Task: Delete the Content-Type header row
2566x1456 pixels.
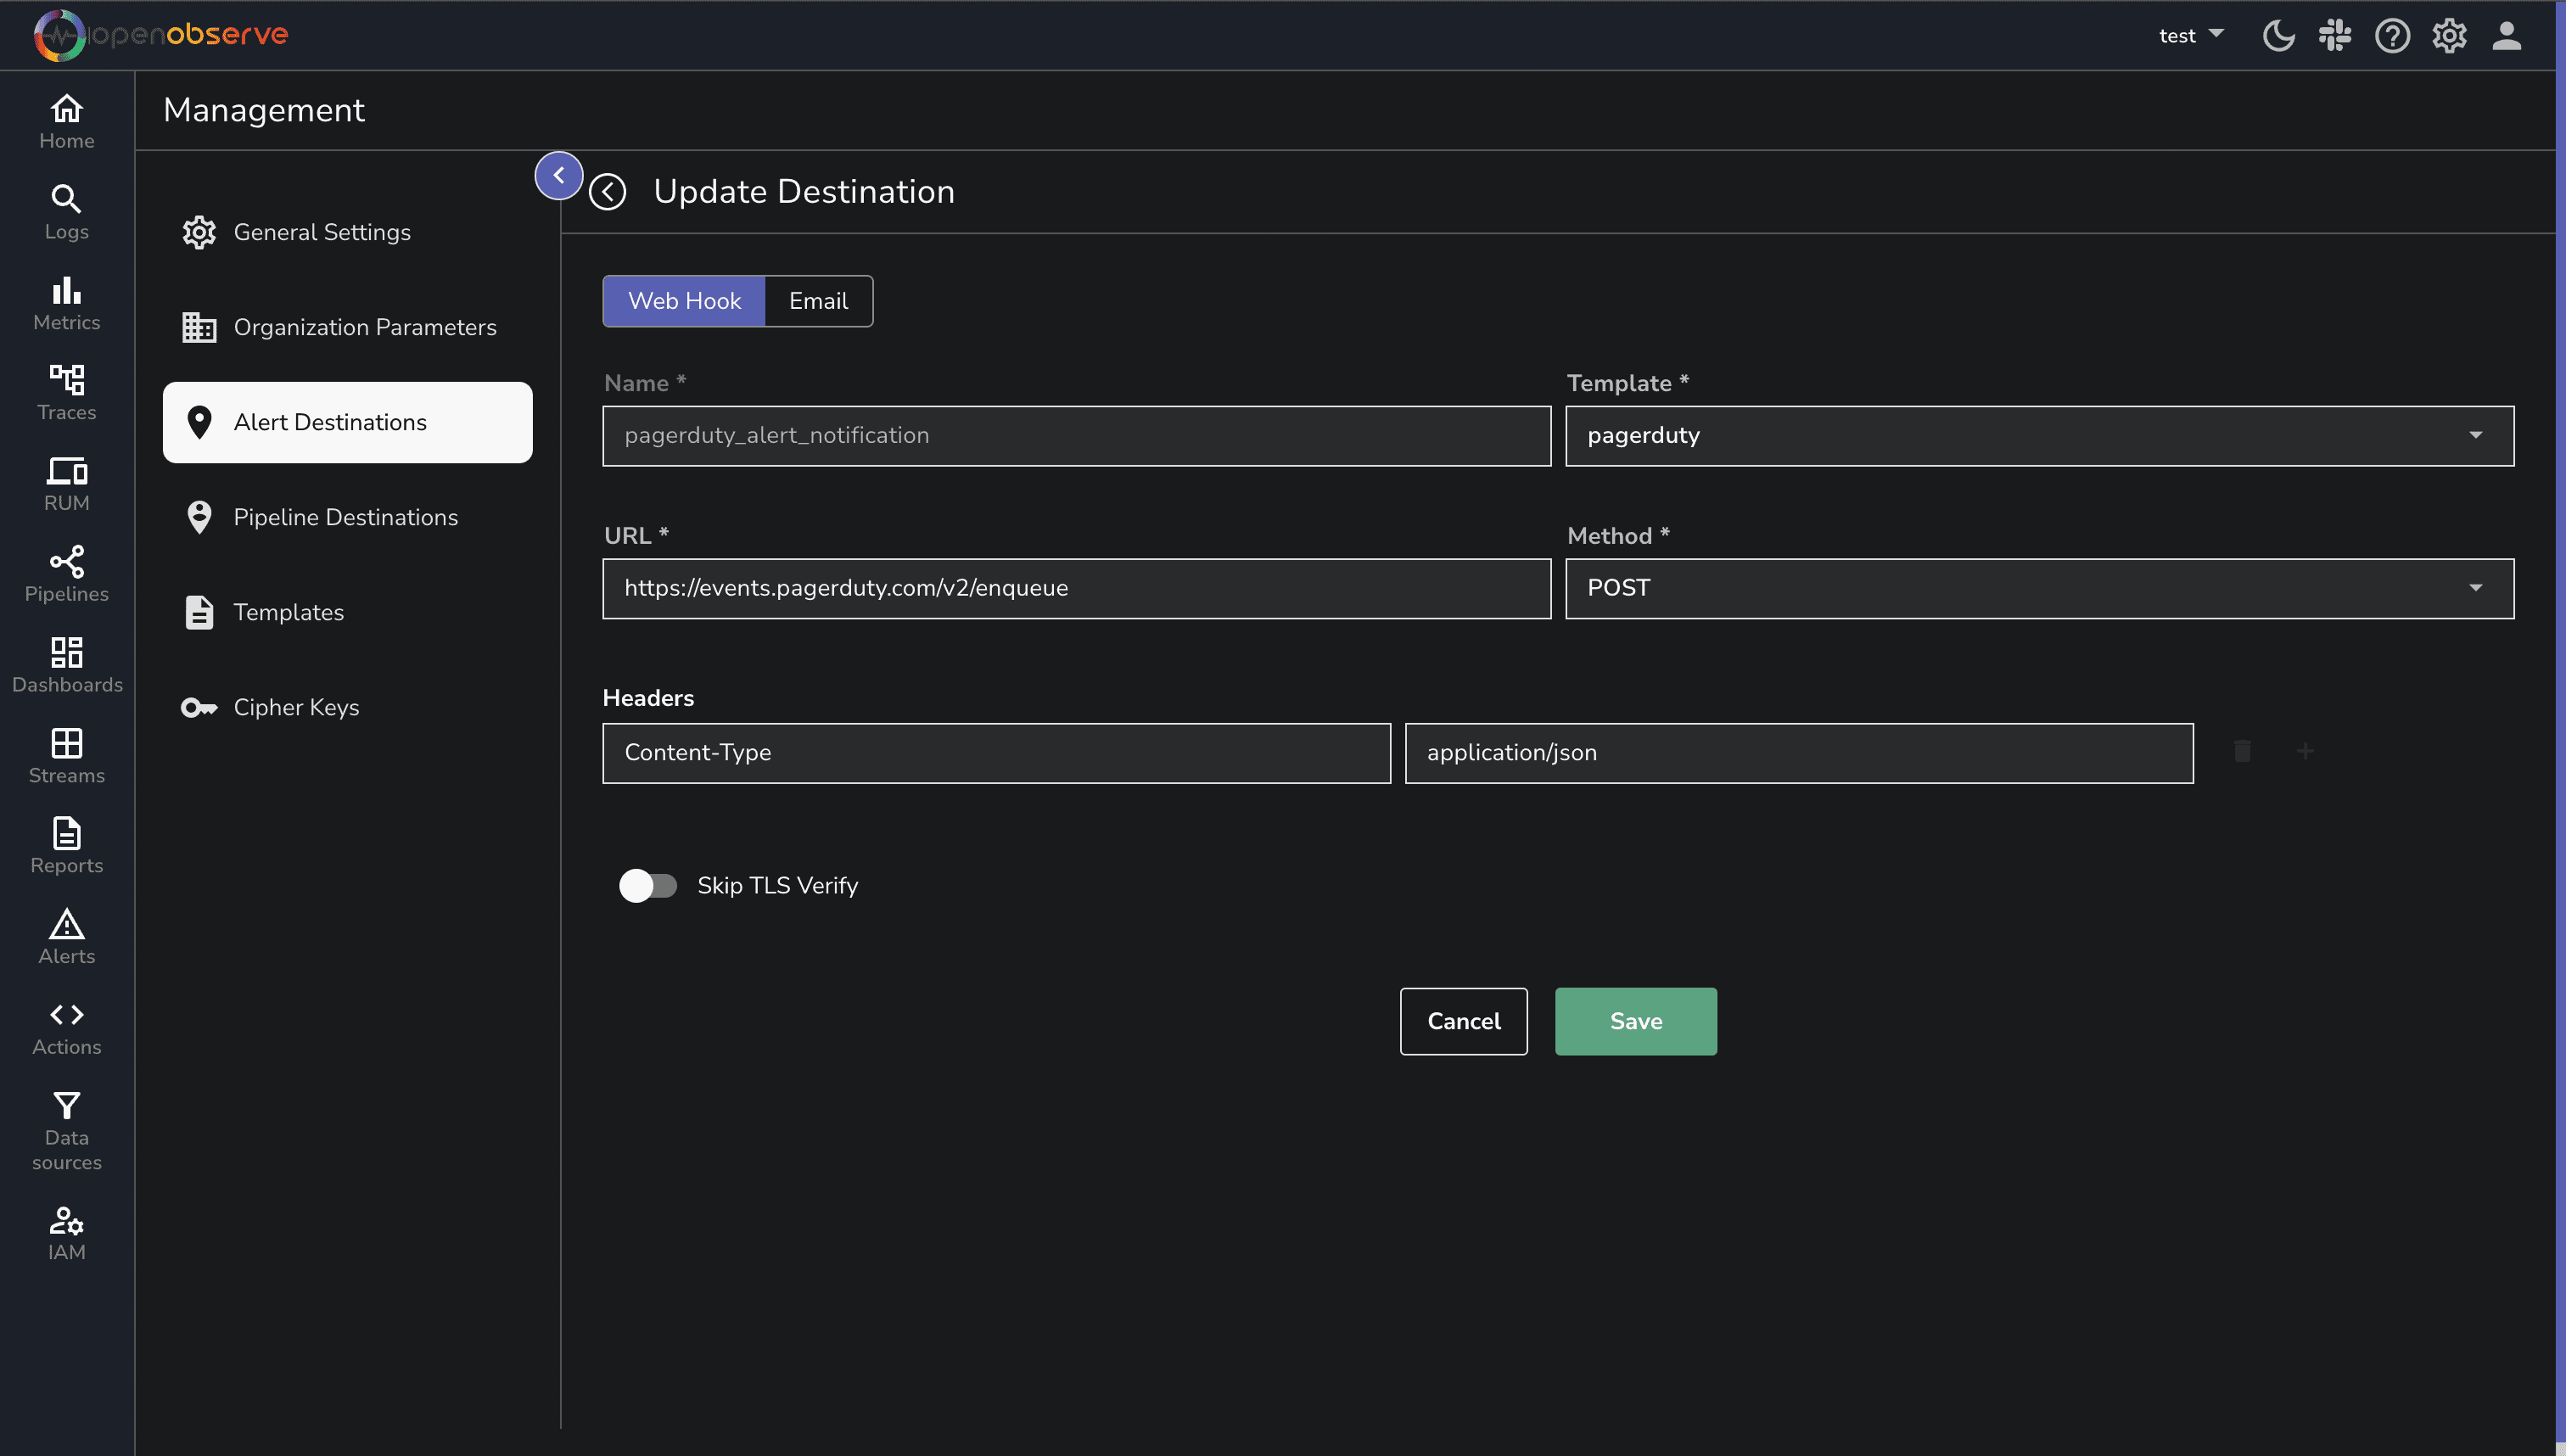Action: [2242, 751]
